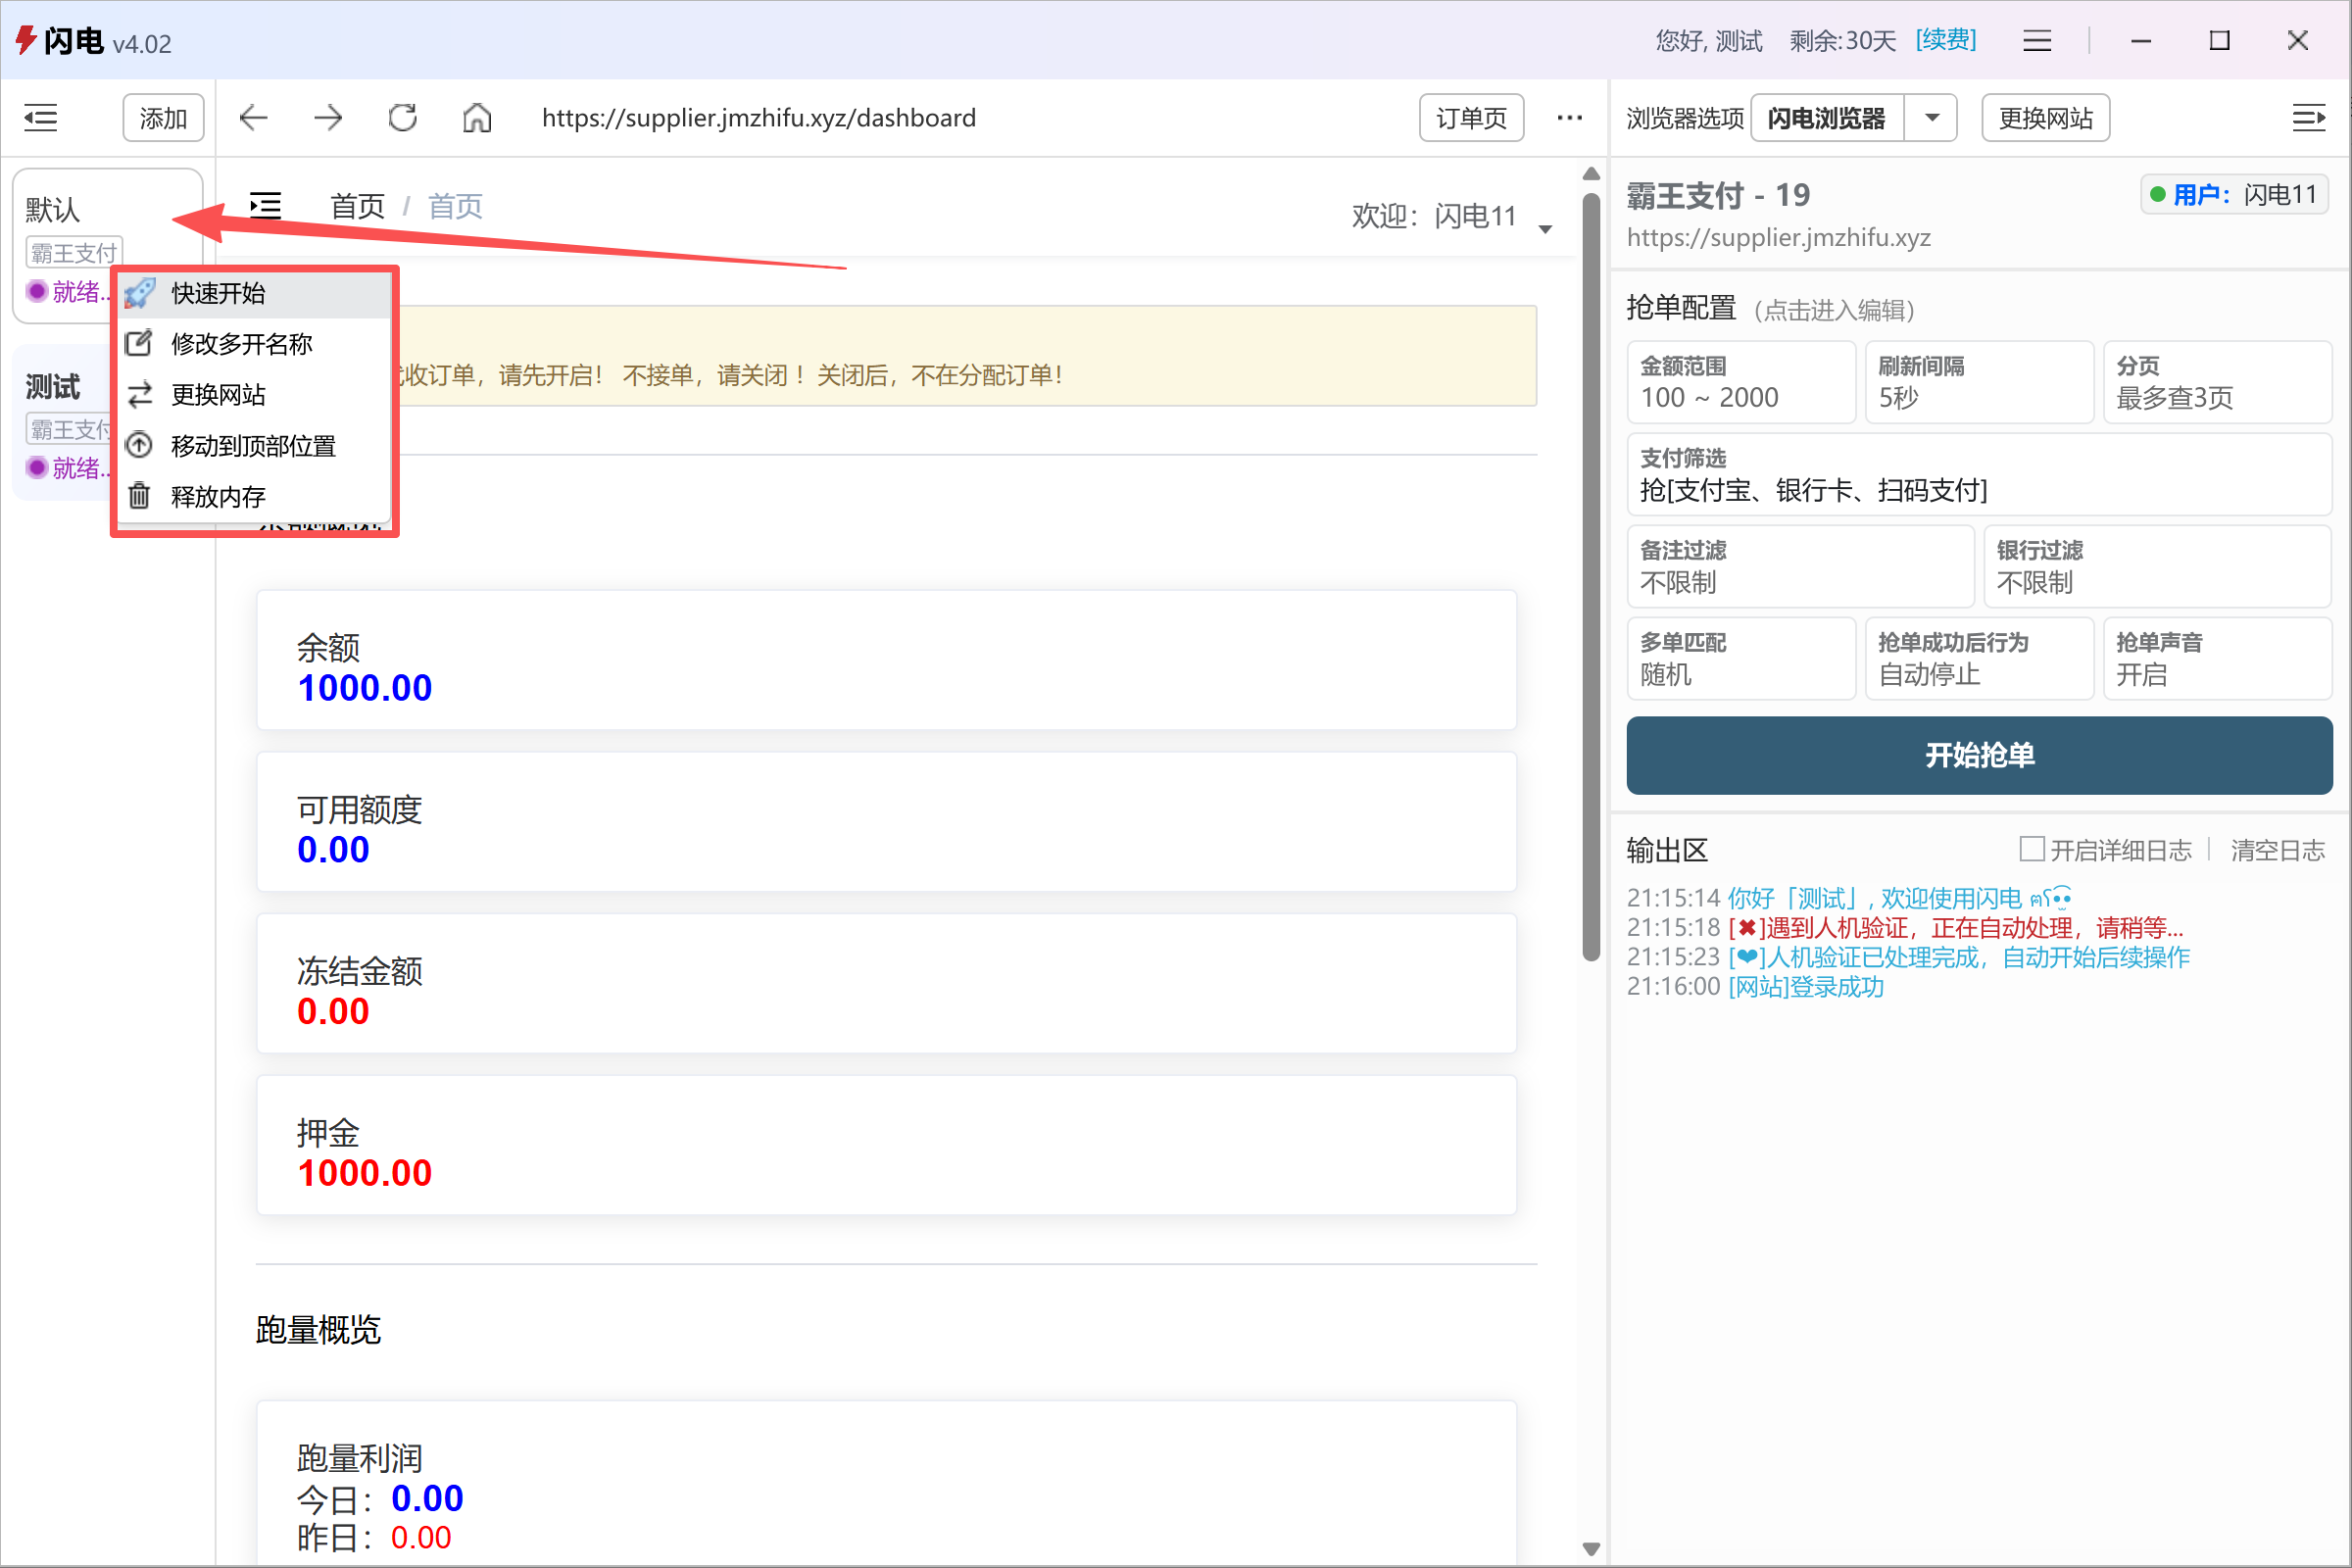2352x1568 pixels.
Task: Click the back navigation arrow
Action: coord(254,117)
